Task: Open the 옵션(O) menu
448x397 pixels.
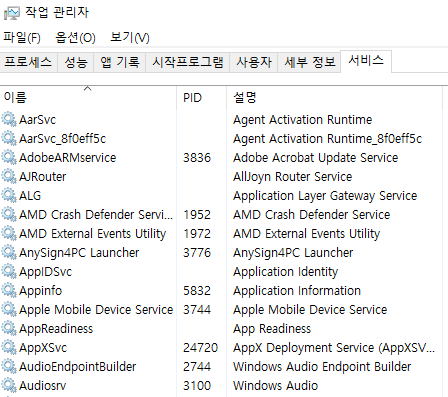Action: pyautogui.click(x=75, y=37)
